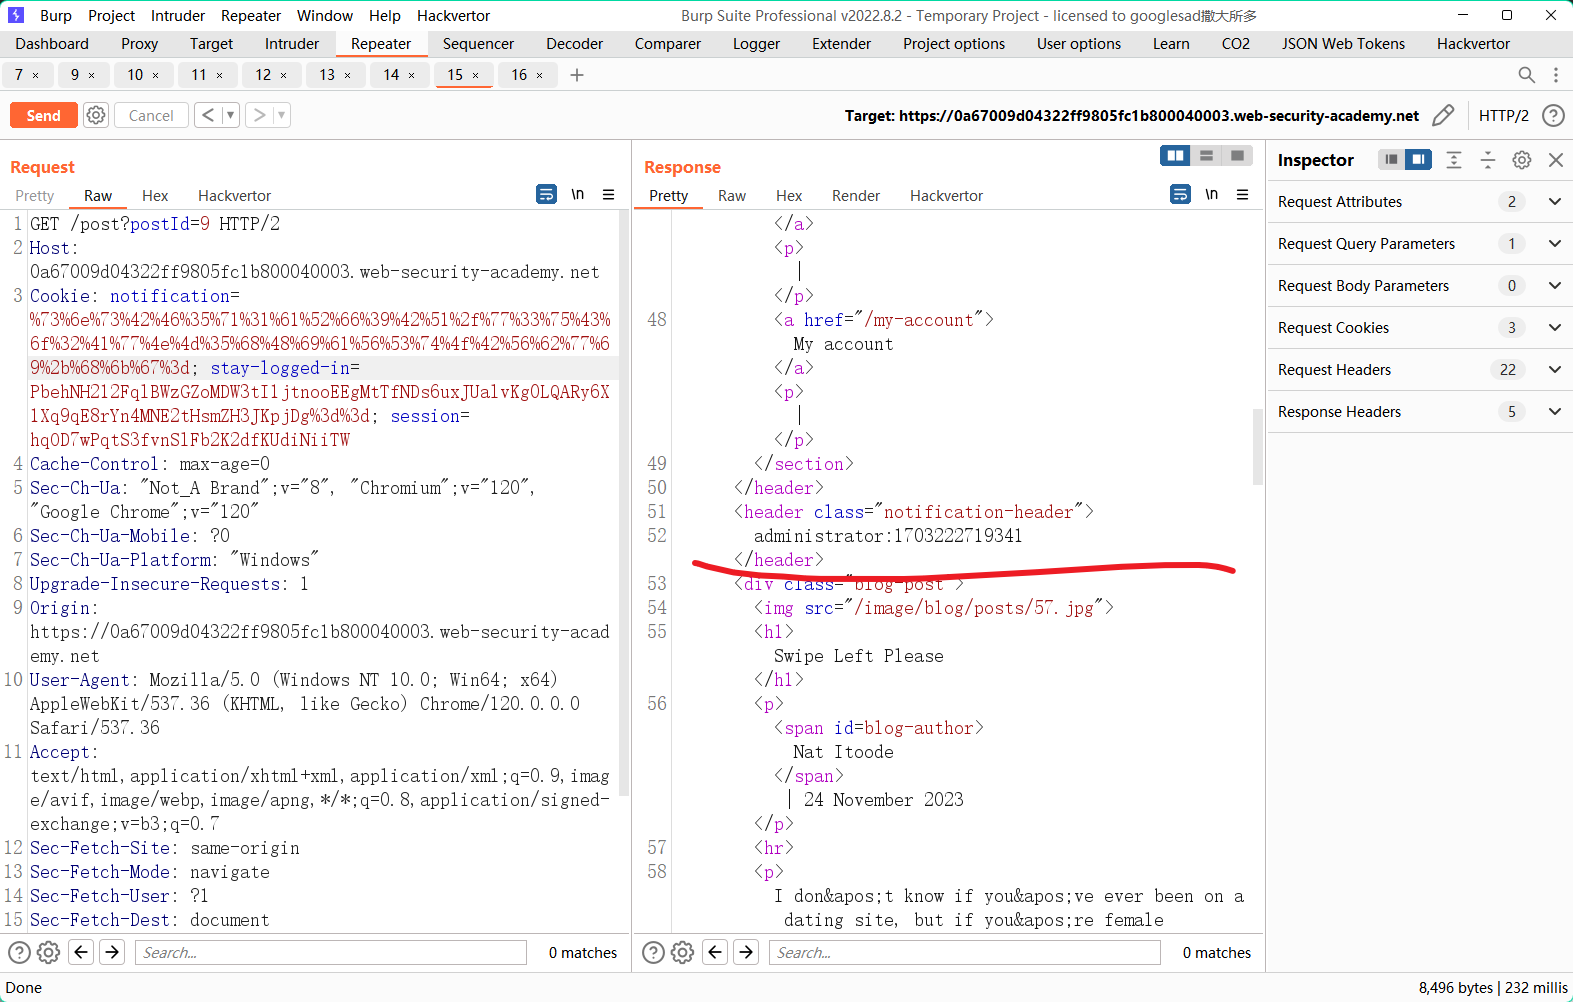Open request search settings gear
This screenshot has width=1573, height=1002.
click(x=49, y=952)
